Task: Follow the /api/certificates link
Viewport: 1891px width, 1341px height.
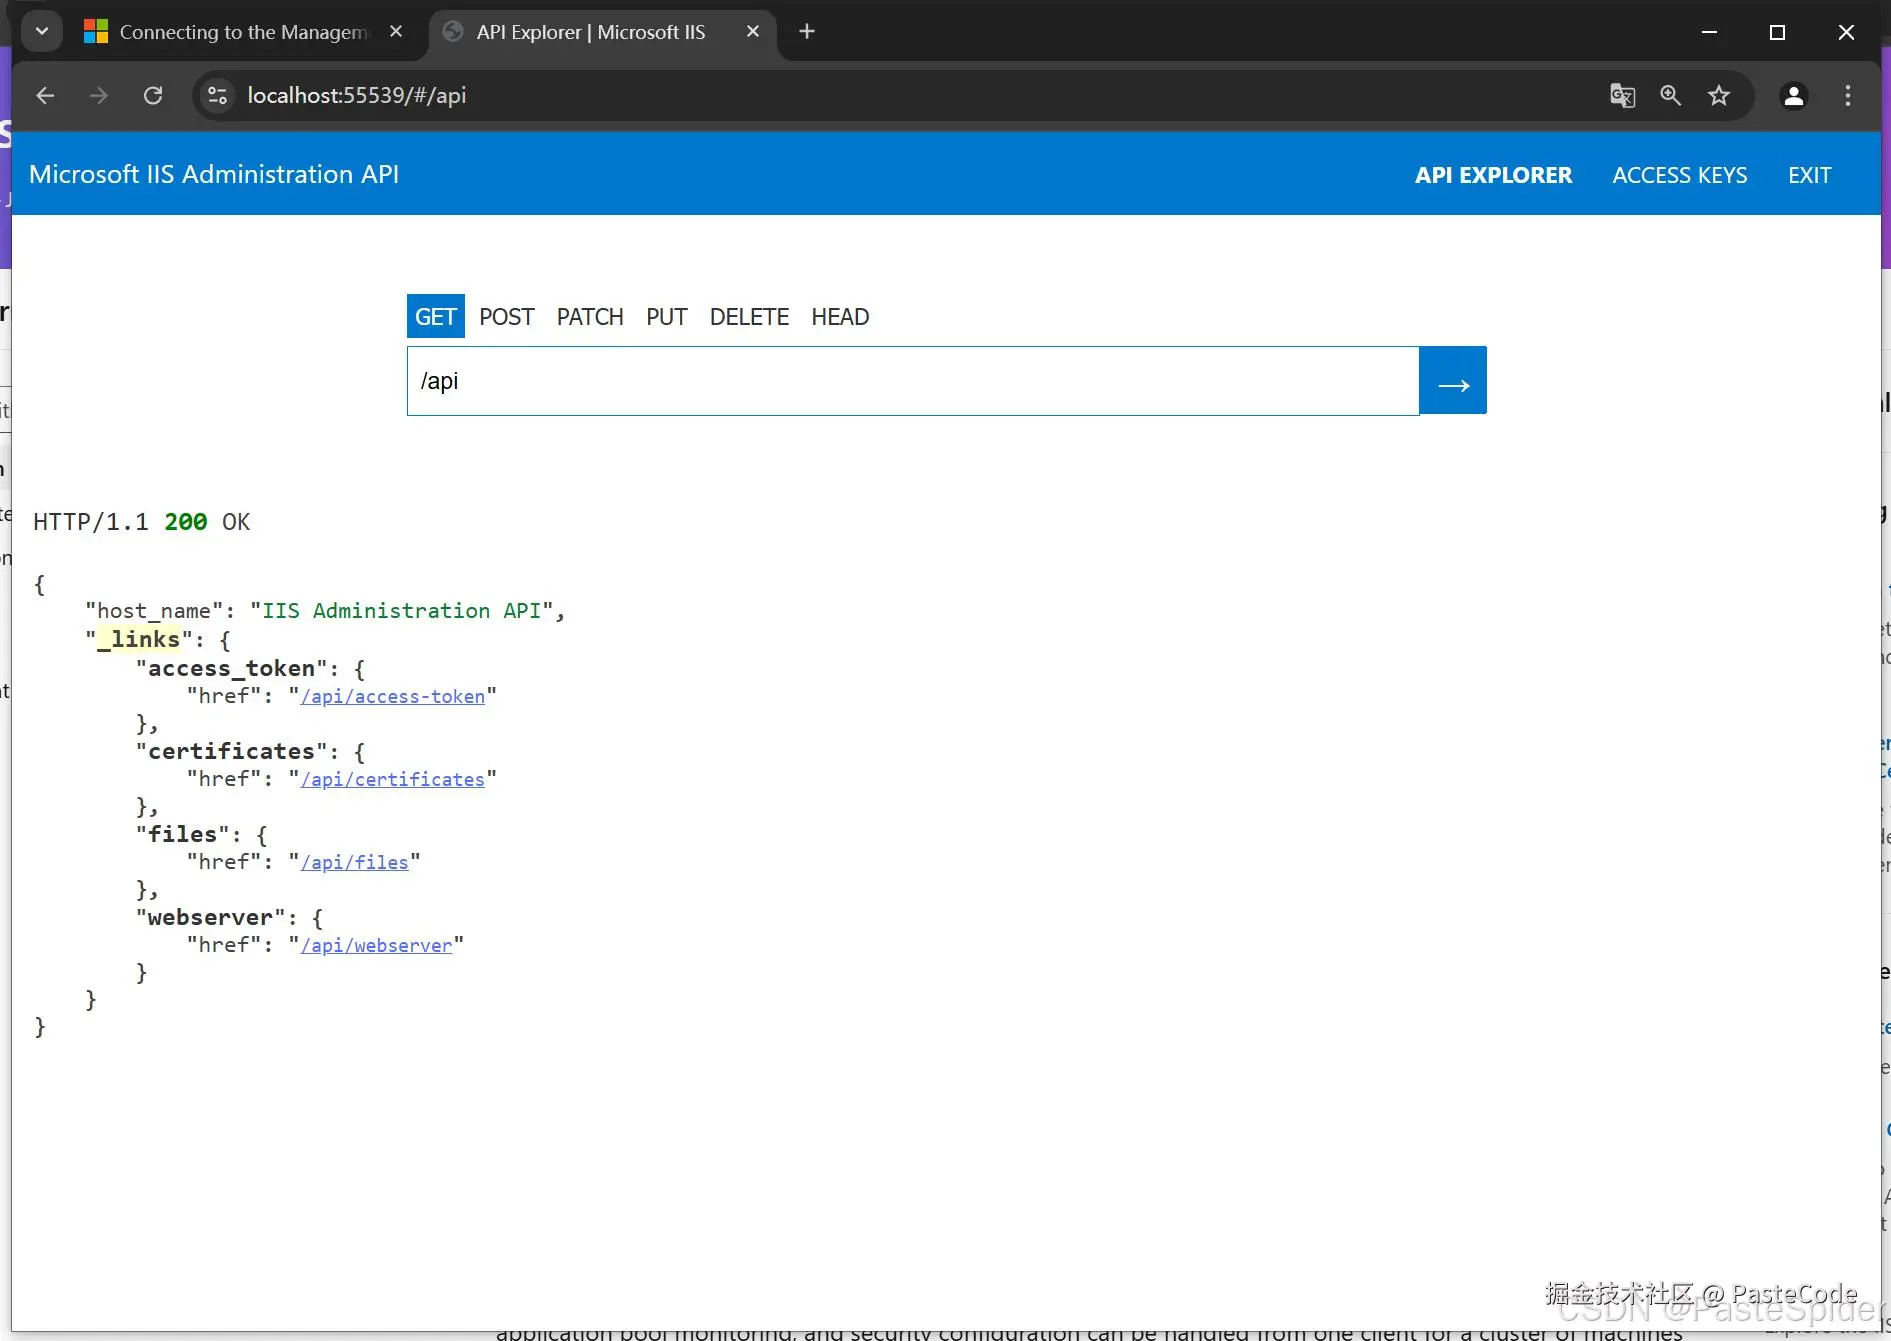Action: (393, 780)
